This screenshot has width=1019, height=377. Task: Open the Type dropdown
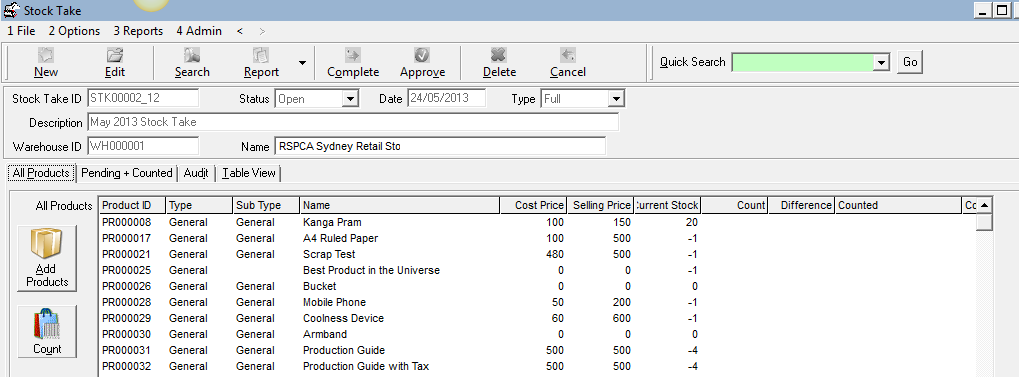tap(616, 99)
